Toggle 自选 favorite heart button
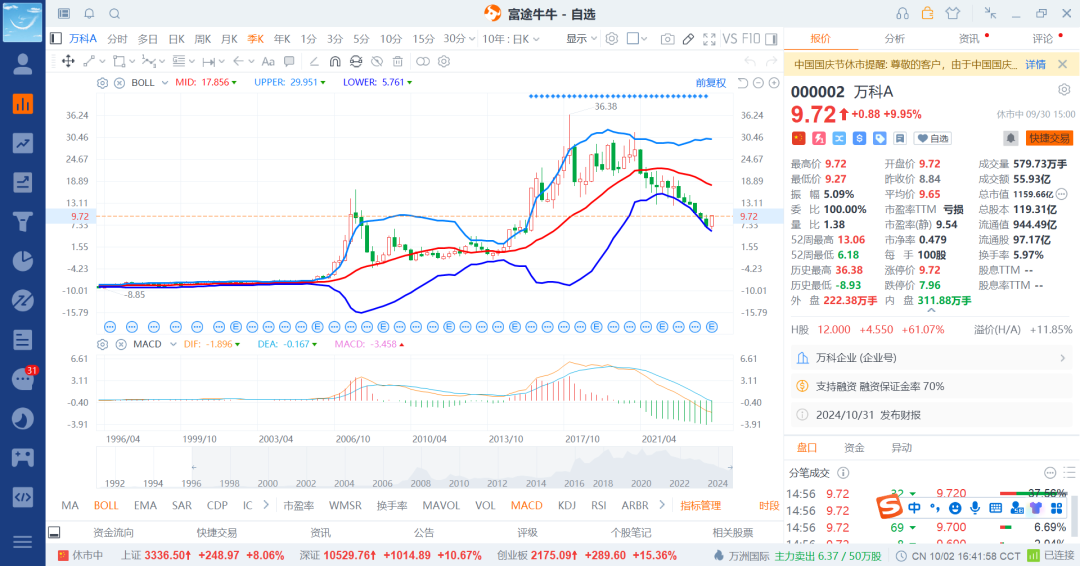The height and width of the screenshot is (566, 1080). tap(932, 138)
